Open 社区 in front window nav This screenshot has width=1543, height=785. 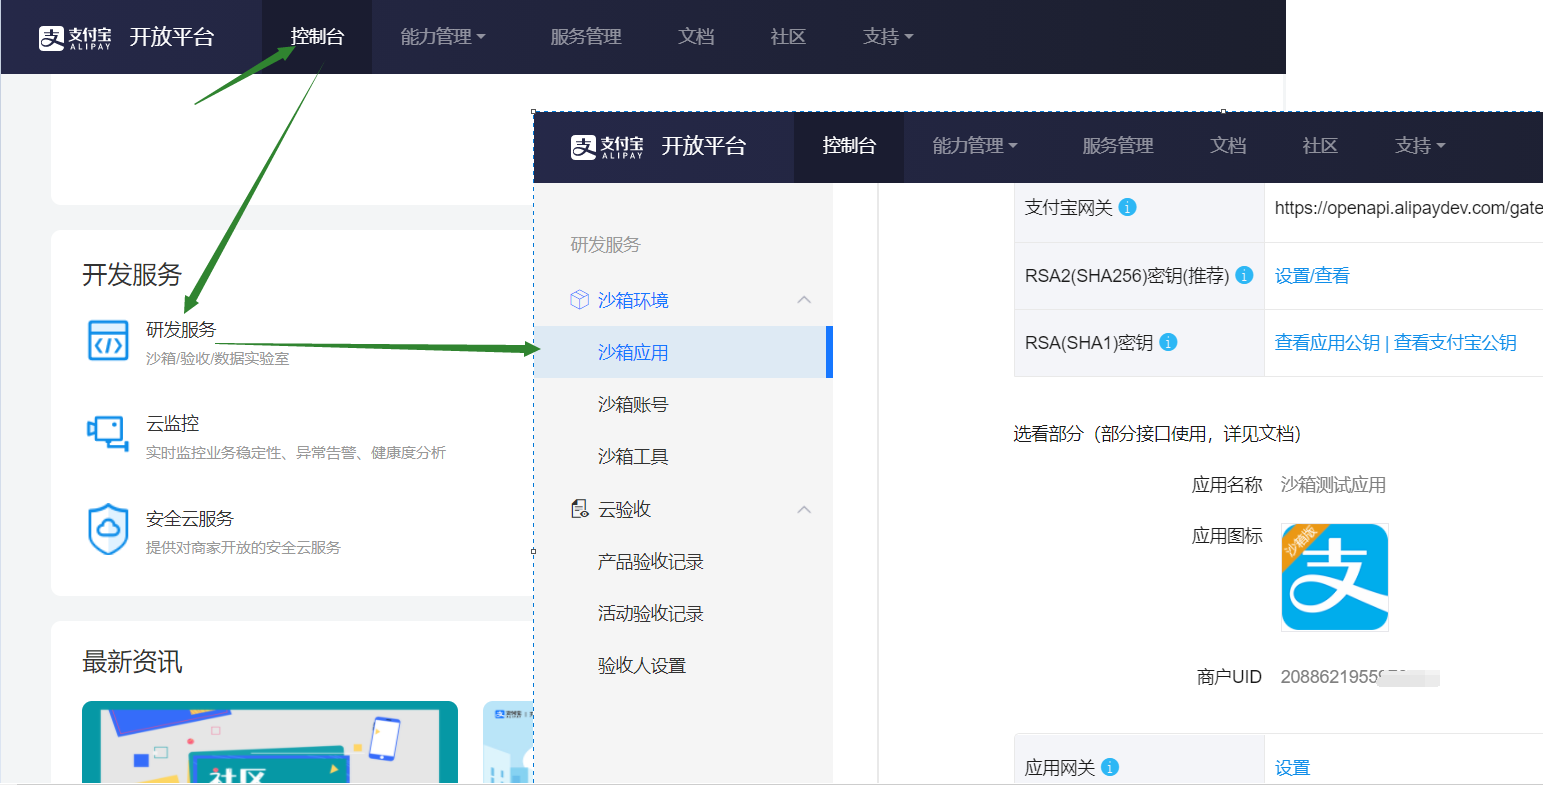[1320, 146]
